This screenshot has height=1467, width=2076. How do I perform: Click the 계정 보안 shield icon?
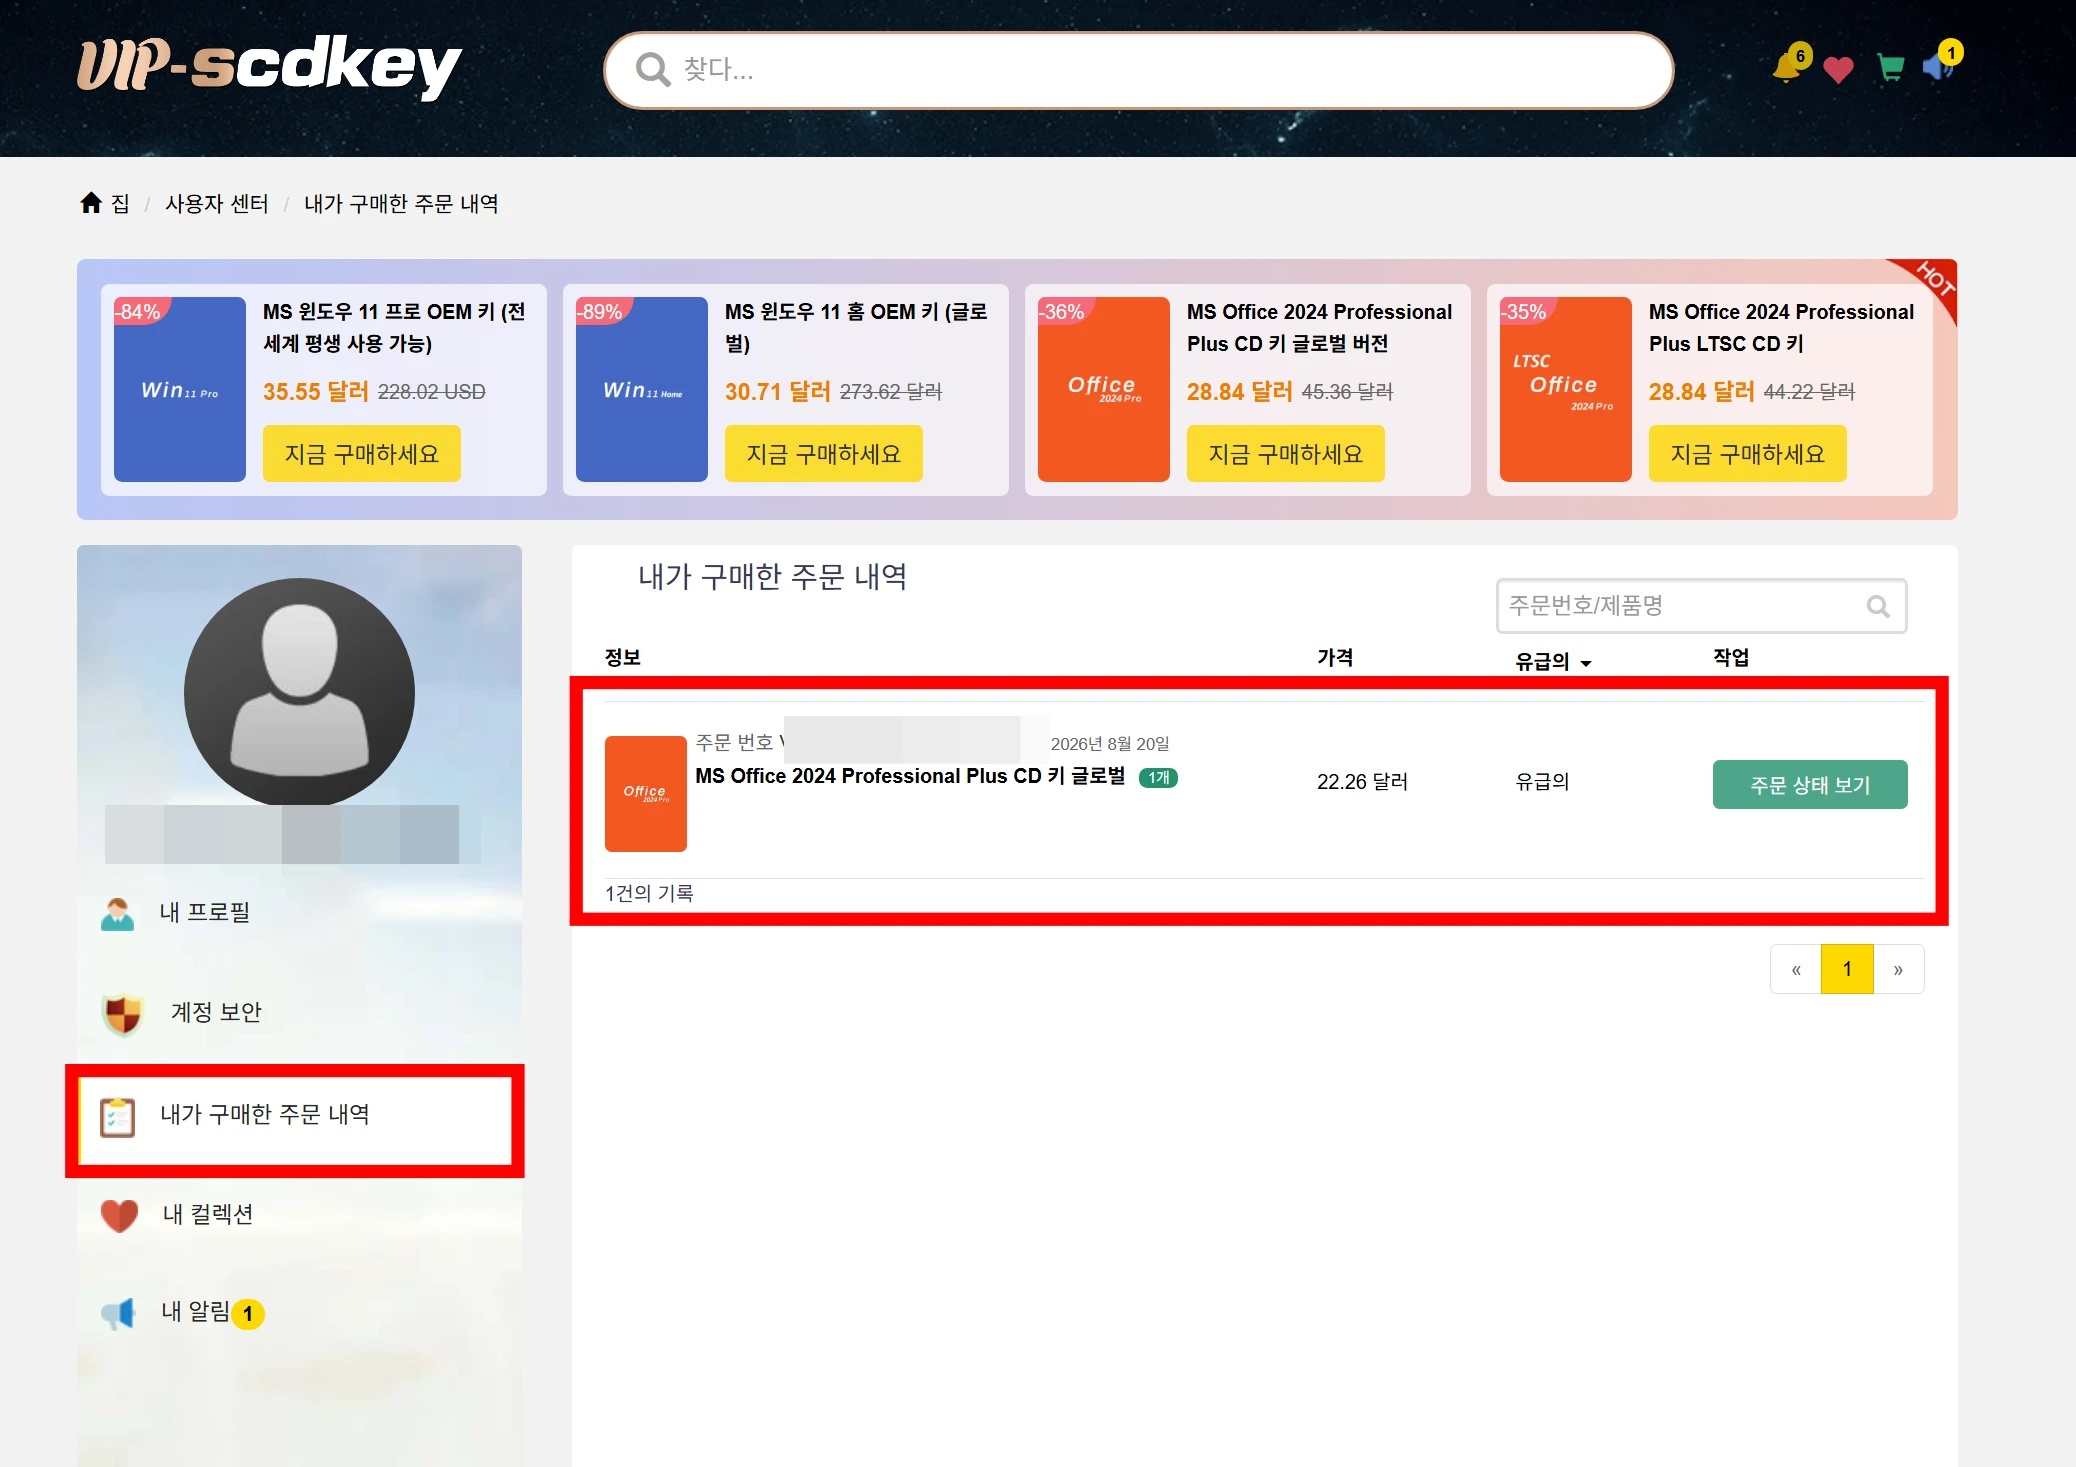(x=122, y=1013)
